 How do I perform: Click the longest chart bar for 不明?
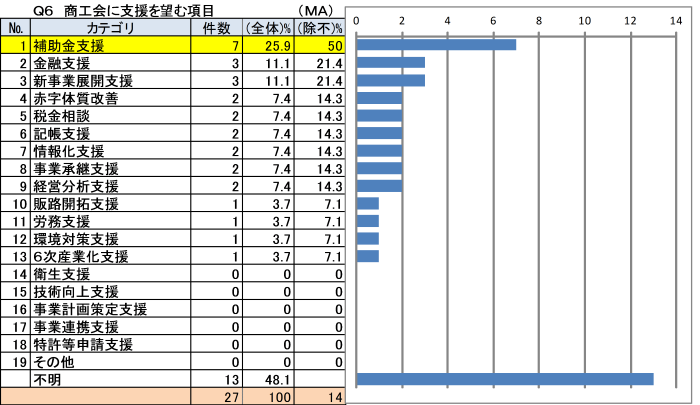click(505, 379)
